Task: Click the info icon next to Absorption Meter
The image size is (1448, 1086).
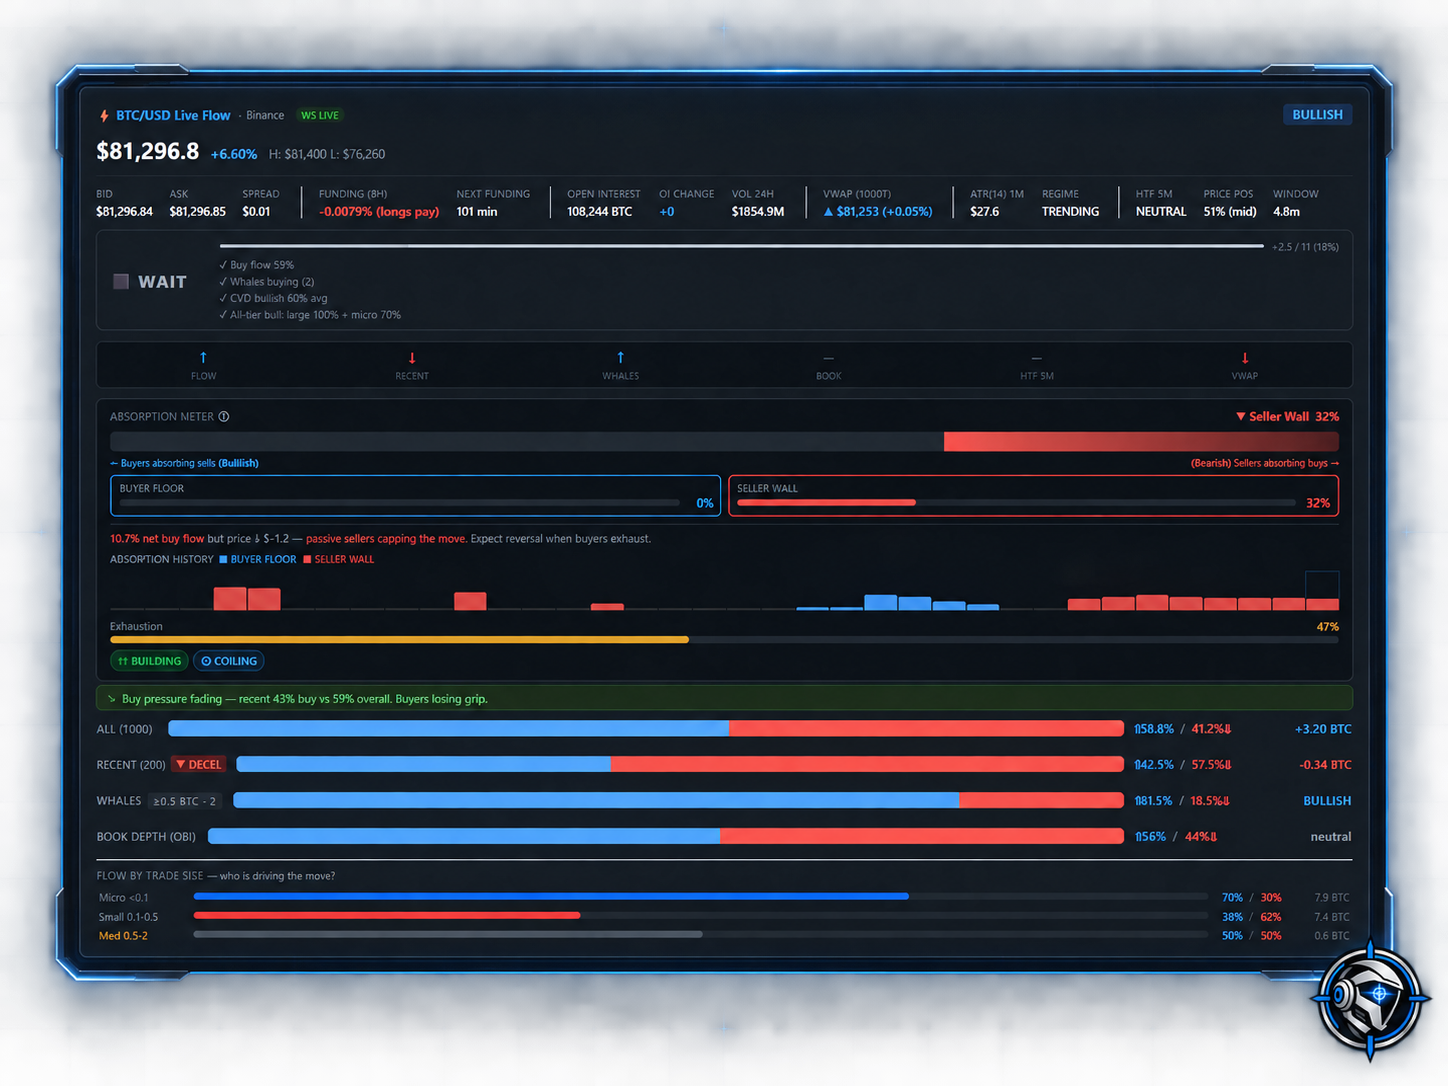Action: 224,417
